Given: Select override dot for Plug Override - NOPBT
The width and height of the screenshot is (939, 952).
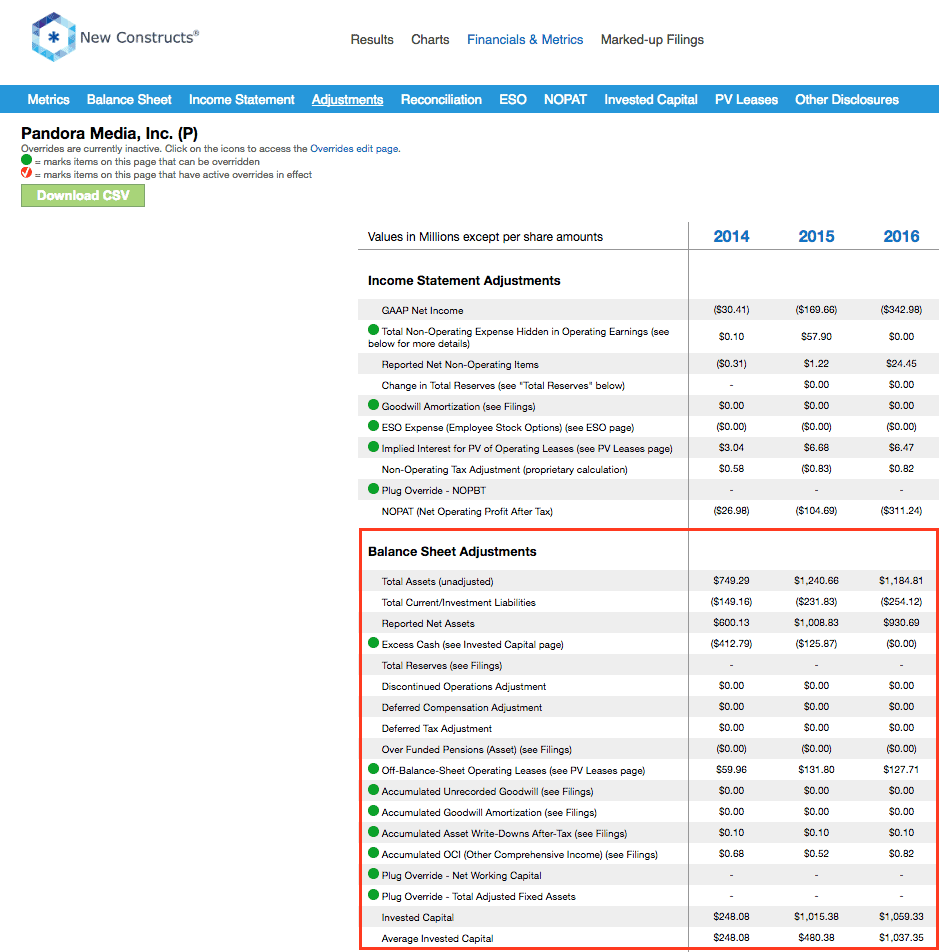Looking at the screenshot, I should point(373,489).
